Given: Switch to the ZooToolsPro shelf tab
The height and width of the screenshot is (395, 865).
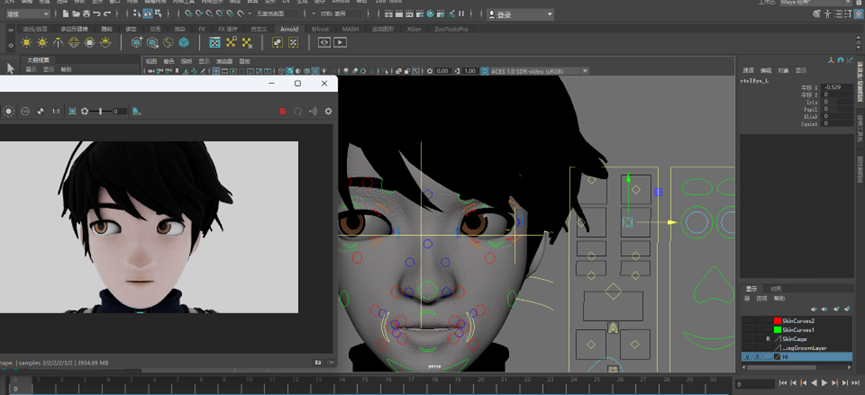Looking at the screenshot, I should click(451, 29).
